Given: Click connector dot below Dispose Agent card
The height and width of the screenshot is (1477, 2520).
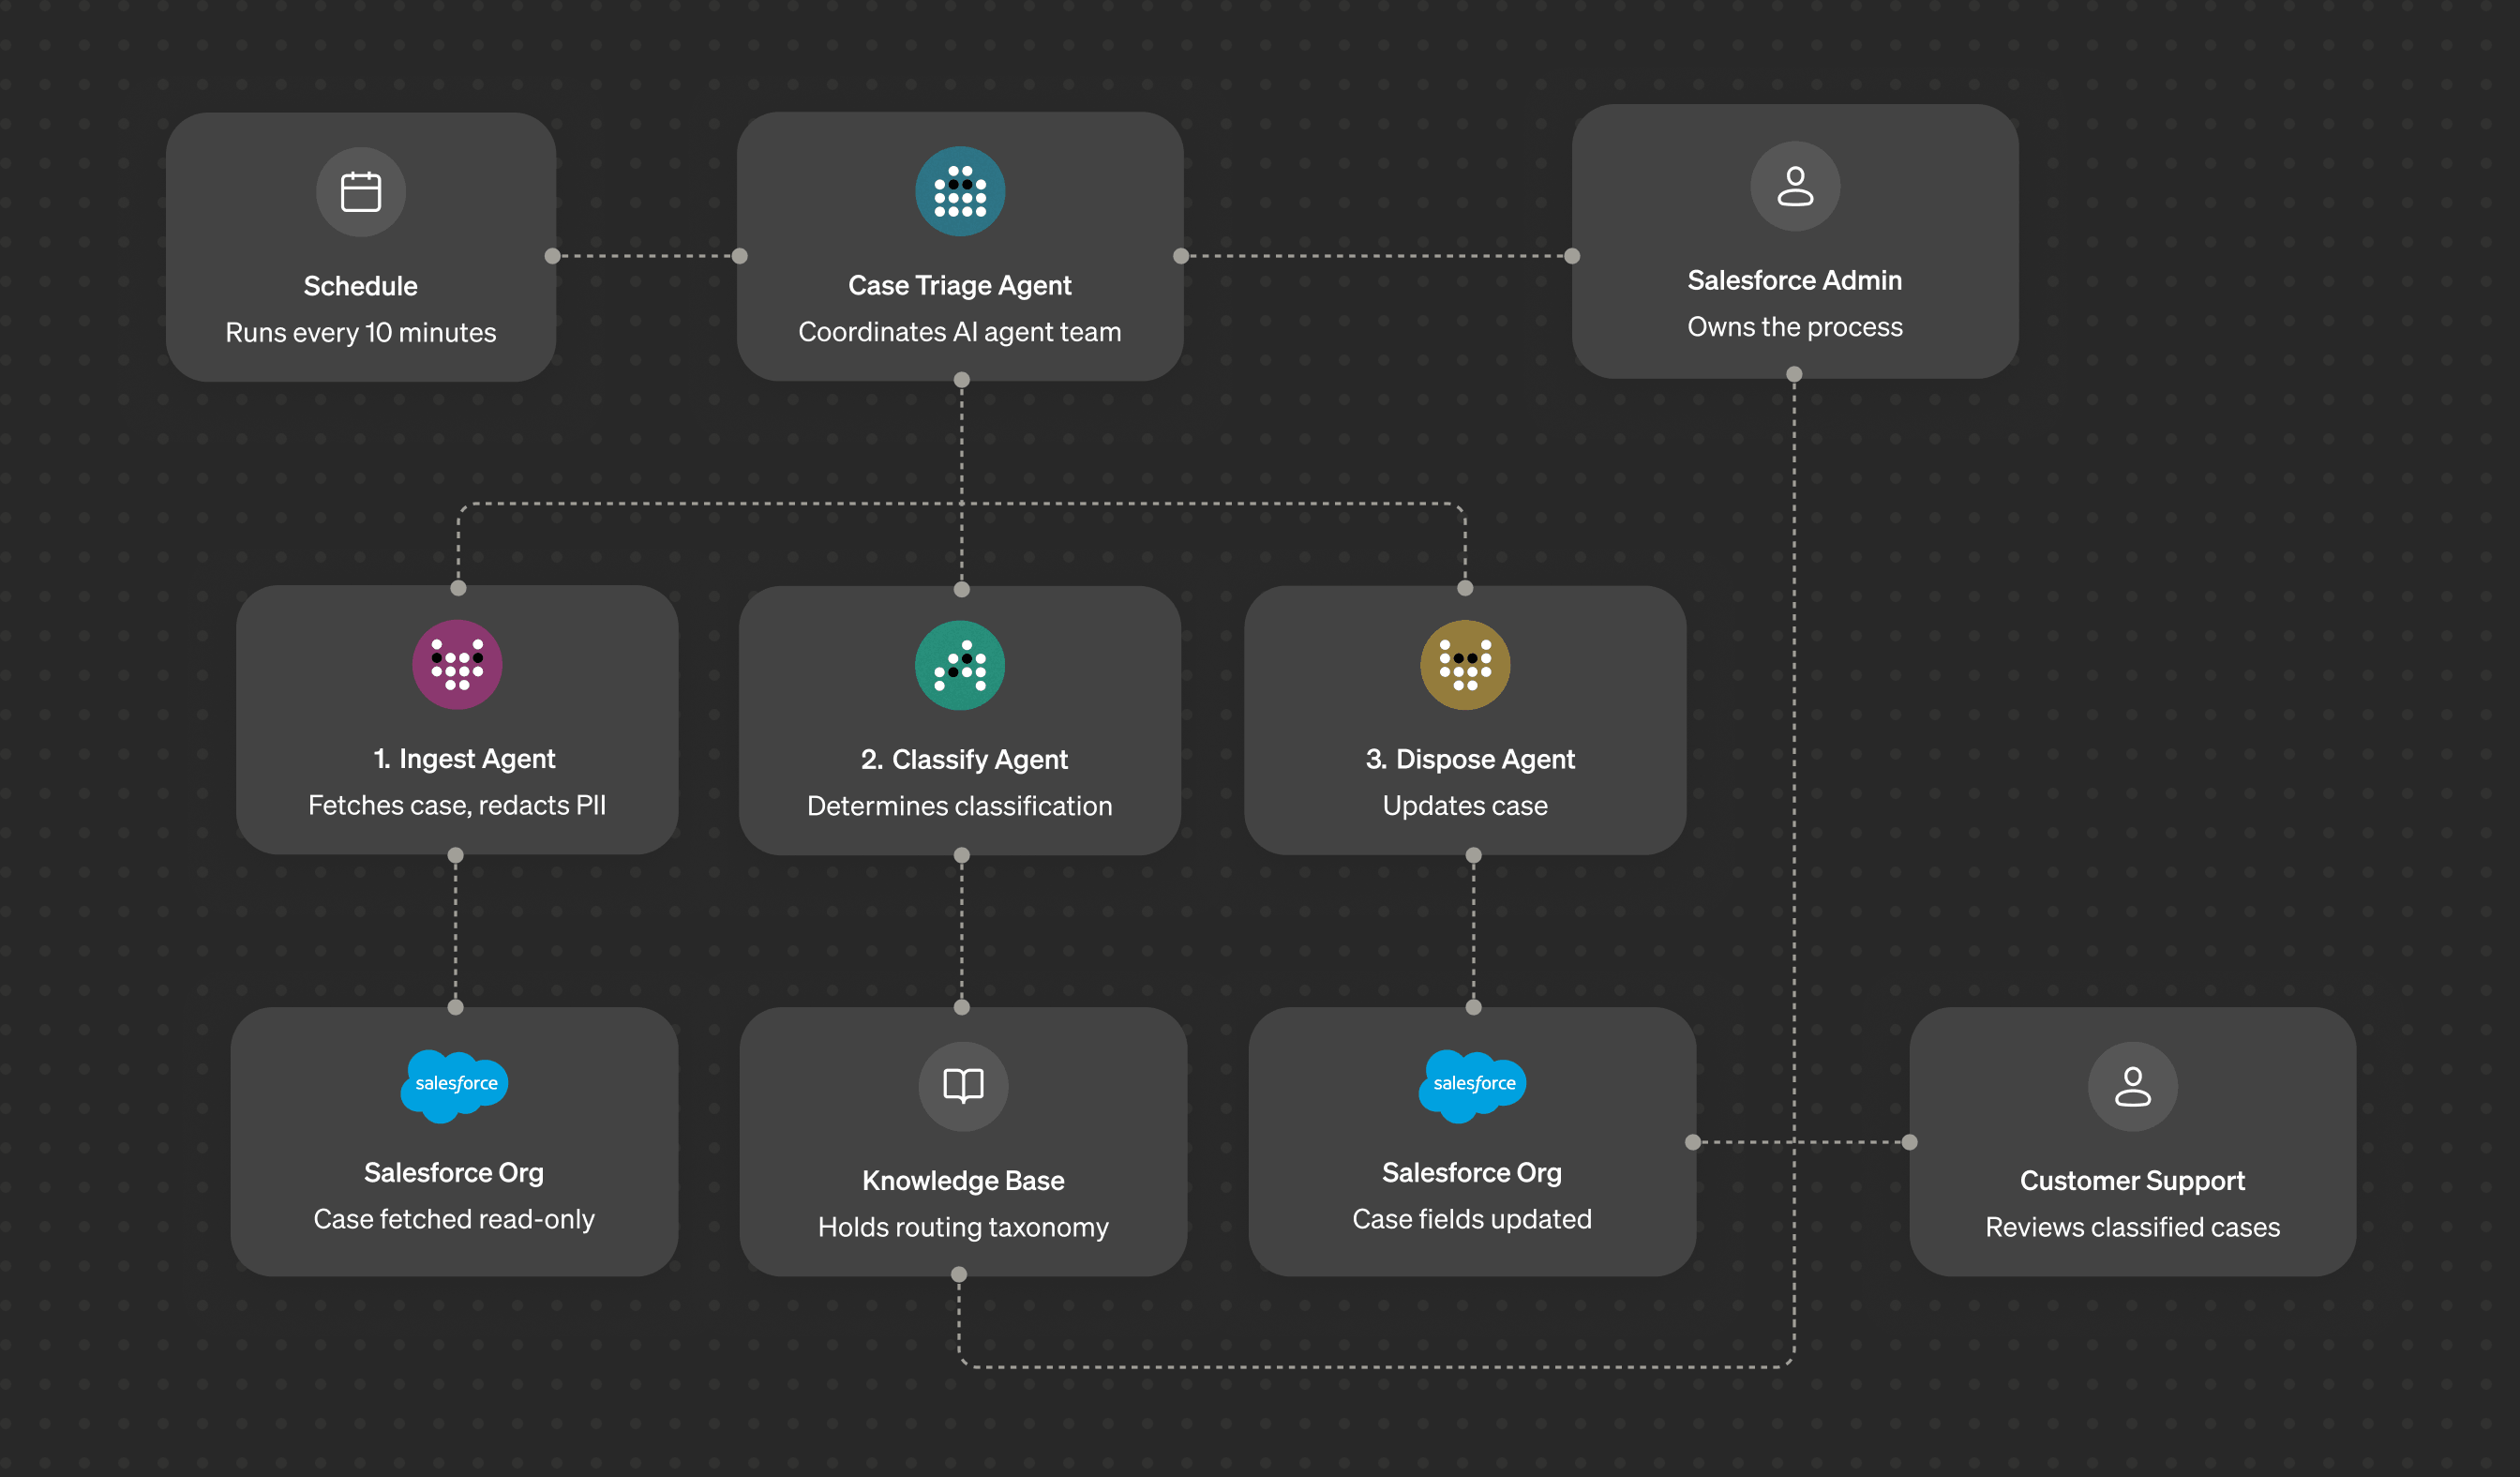Looking at the screenshot, I should point(1473,855).
